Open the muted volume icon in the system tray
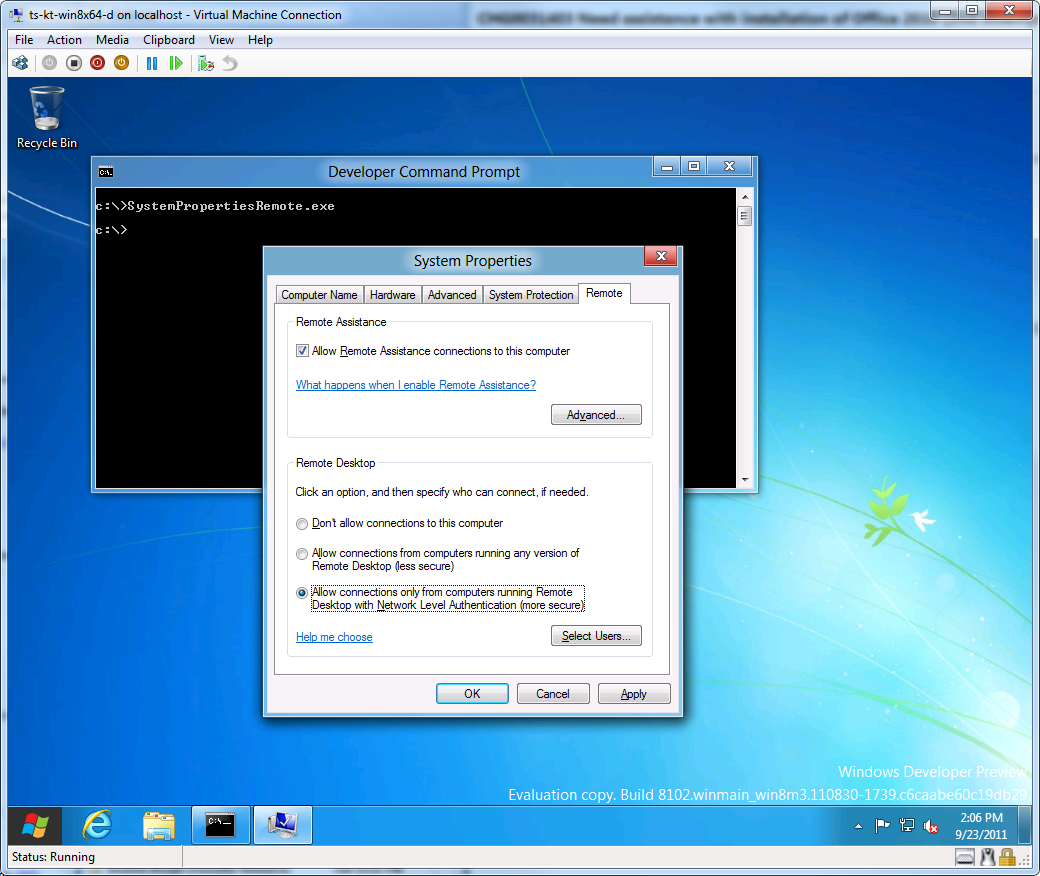Image resolution: width=1040 pixels, height=876 pixels. tap(930, 826)
